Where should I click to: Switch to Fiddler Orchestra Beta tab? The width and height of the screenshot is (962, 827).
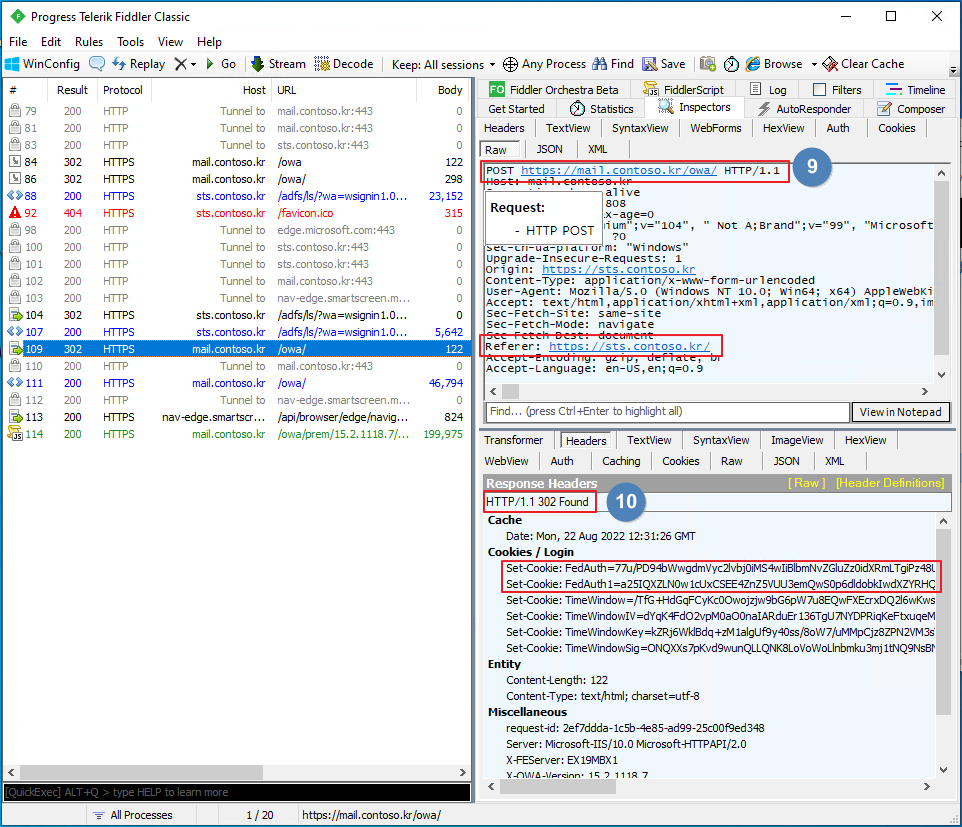pyautogui.click(x=554, y=90)
